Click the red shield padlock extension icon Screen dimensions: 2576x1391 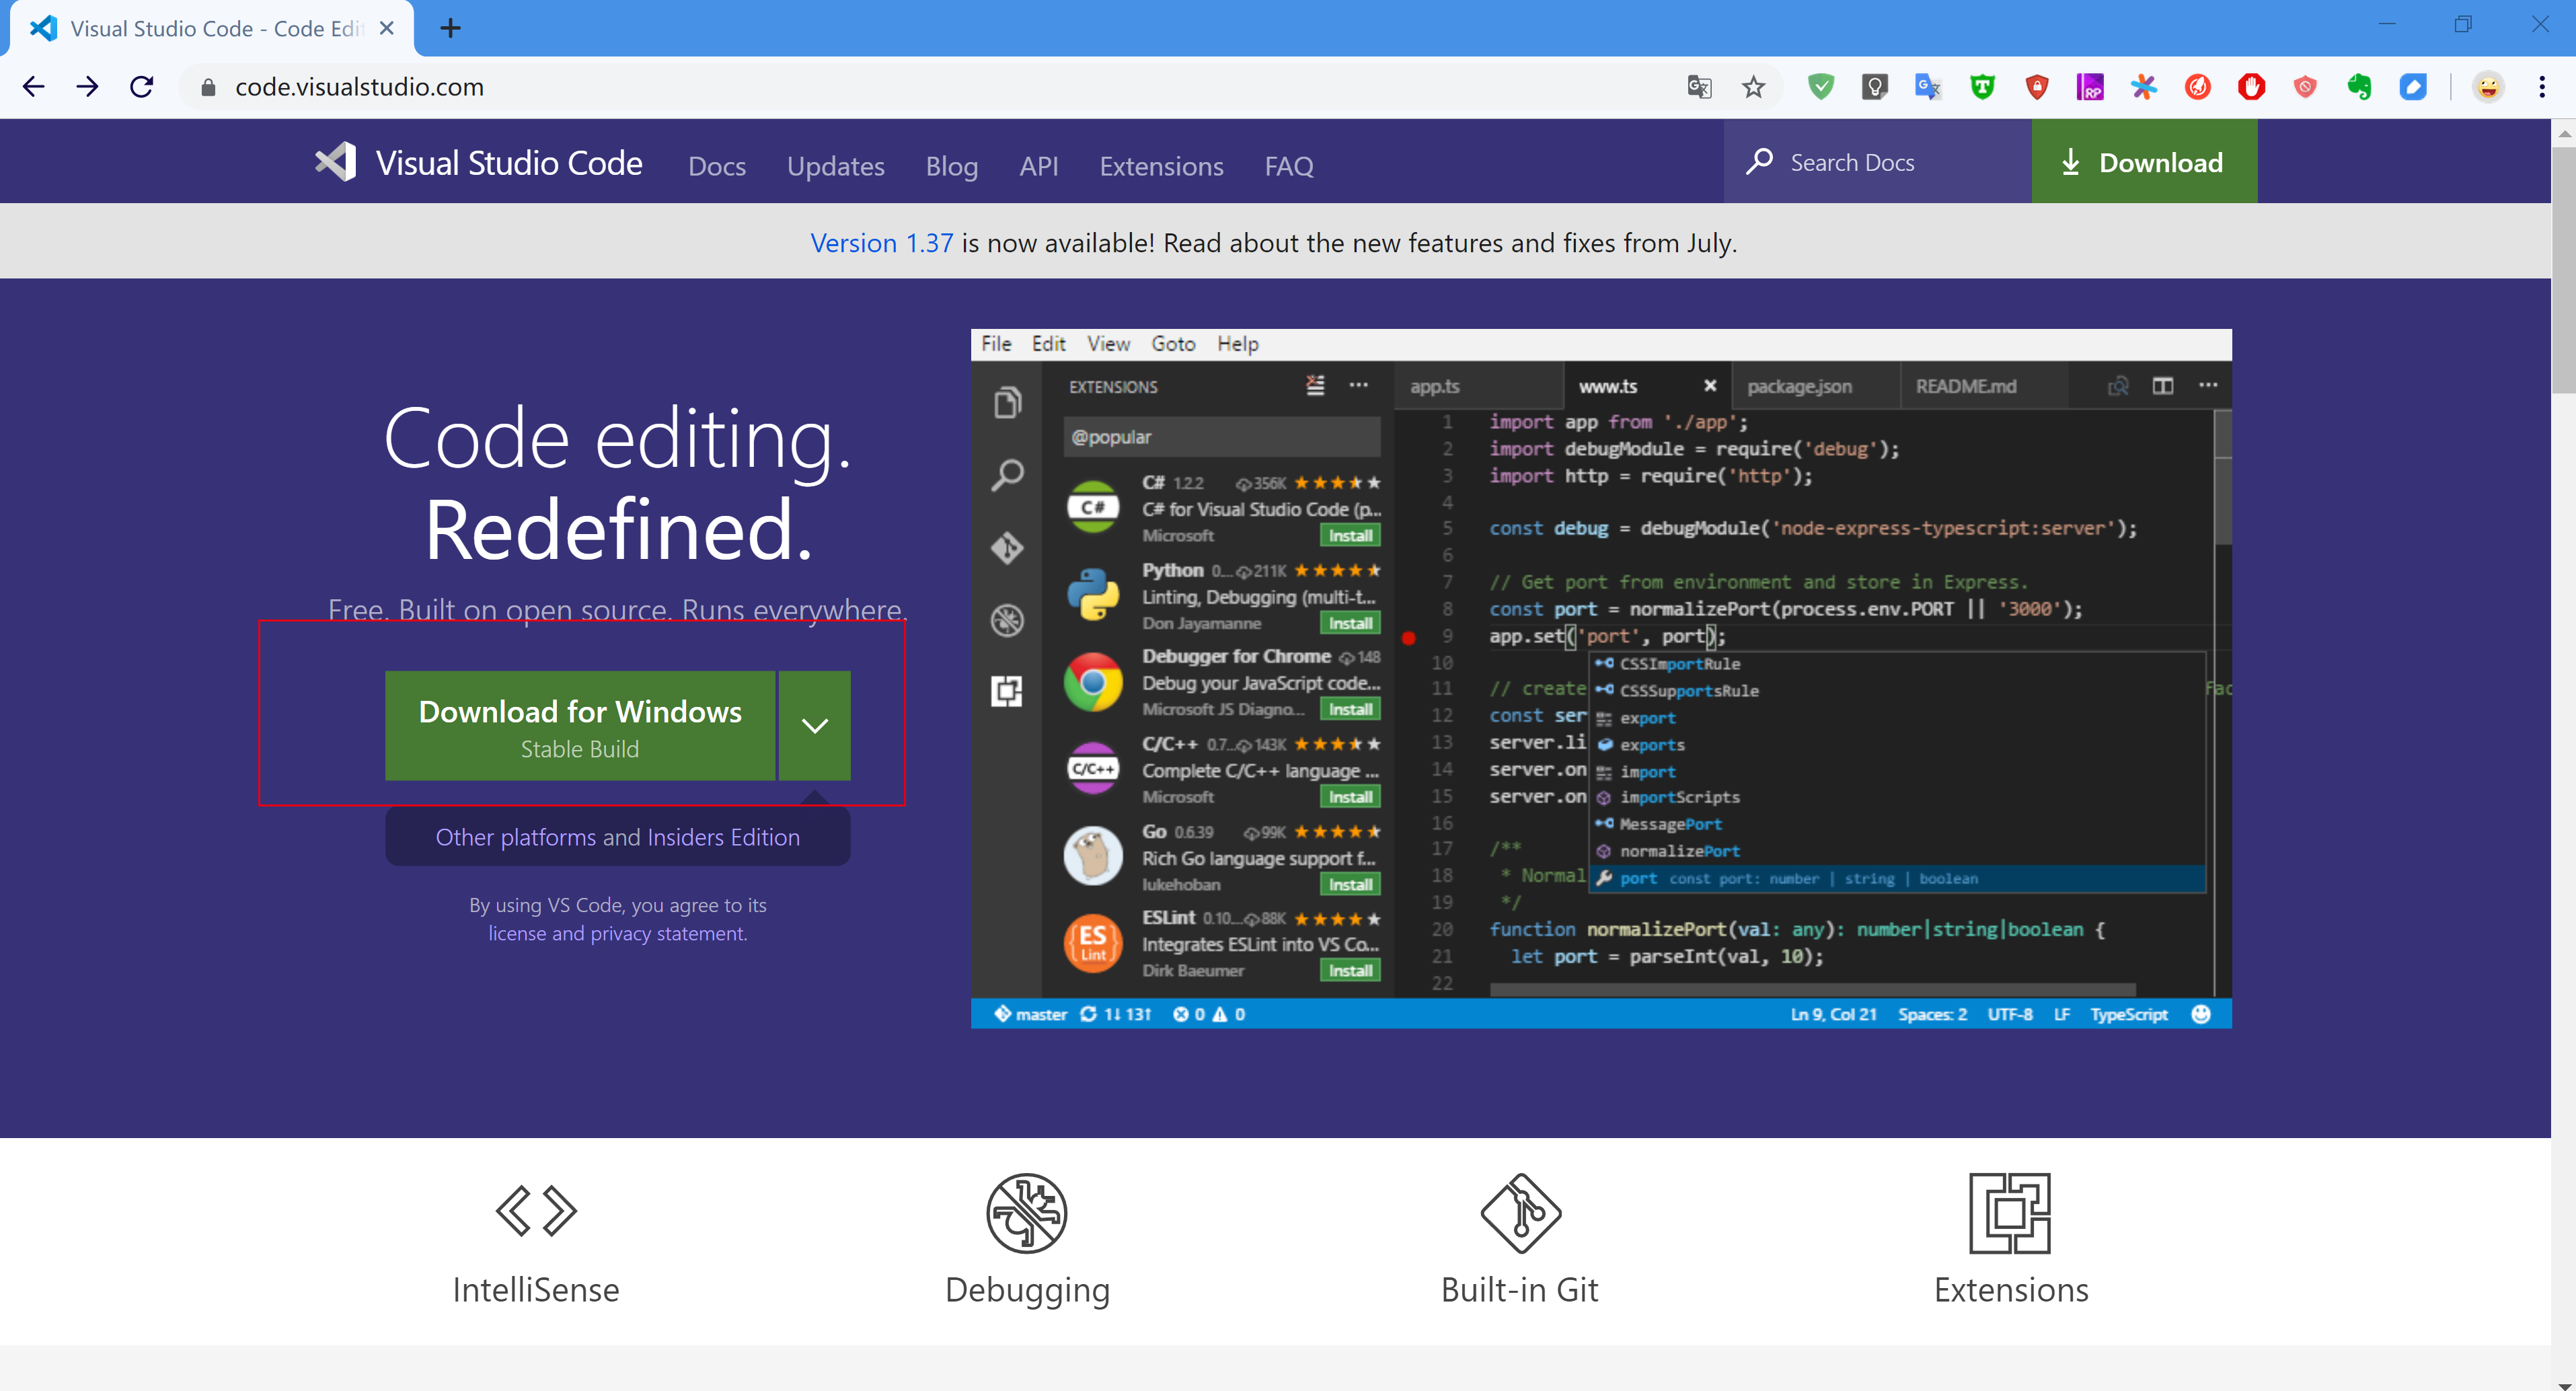coord(2037,87)
